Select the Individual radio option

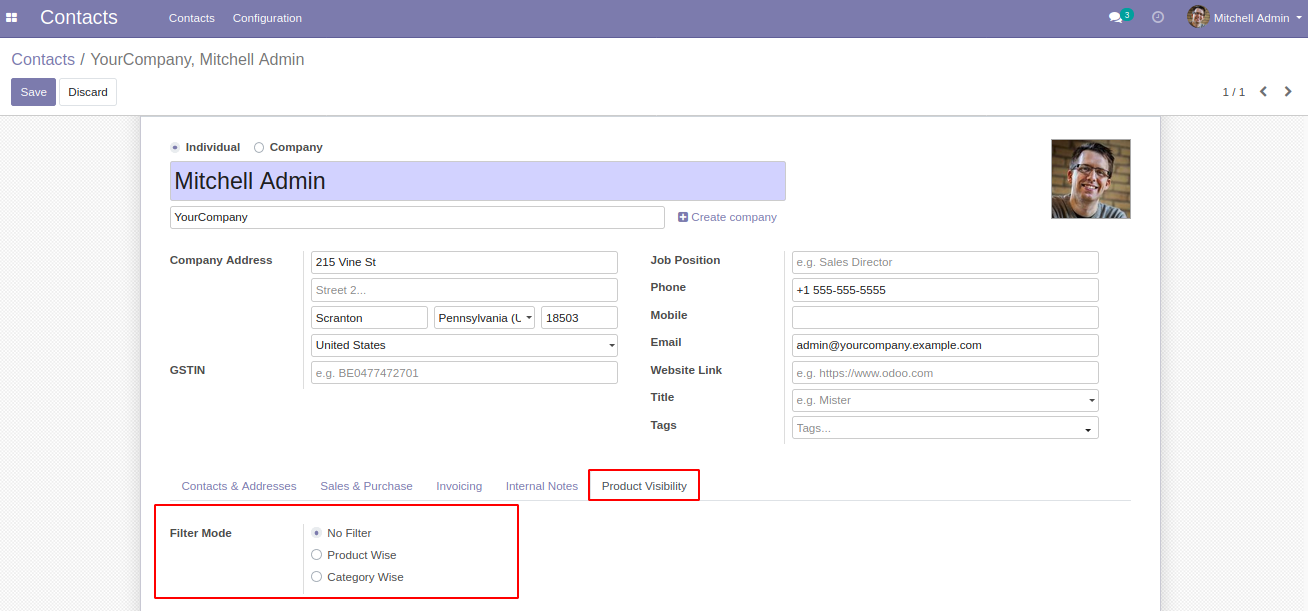(176, 147)
